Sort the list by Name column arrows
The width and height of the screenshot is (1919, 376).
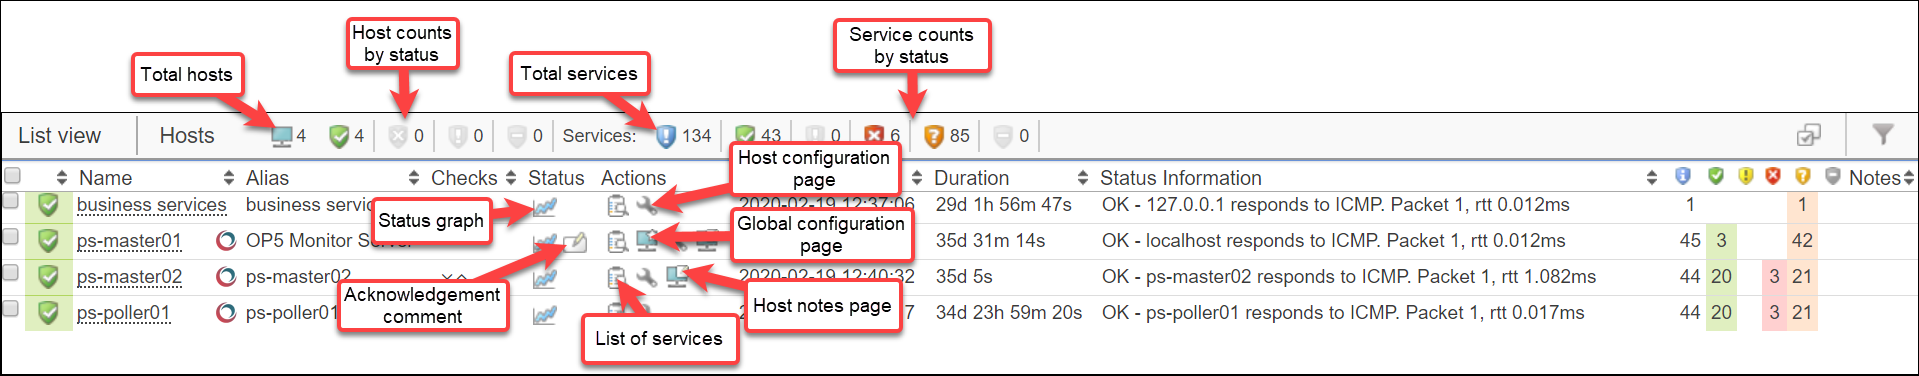point(62,178)
